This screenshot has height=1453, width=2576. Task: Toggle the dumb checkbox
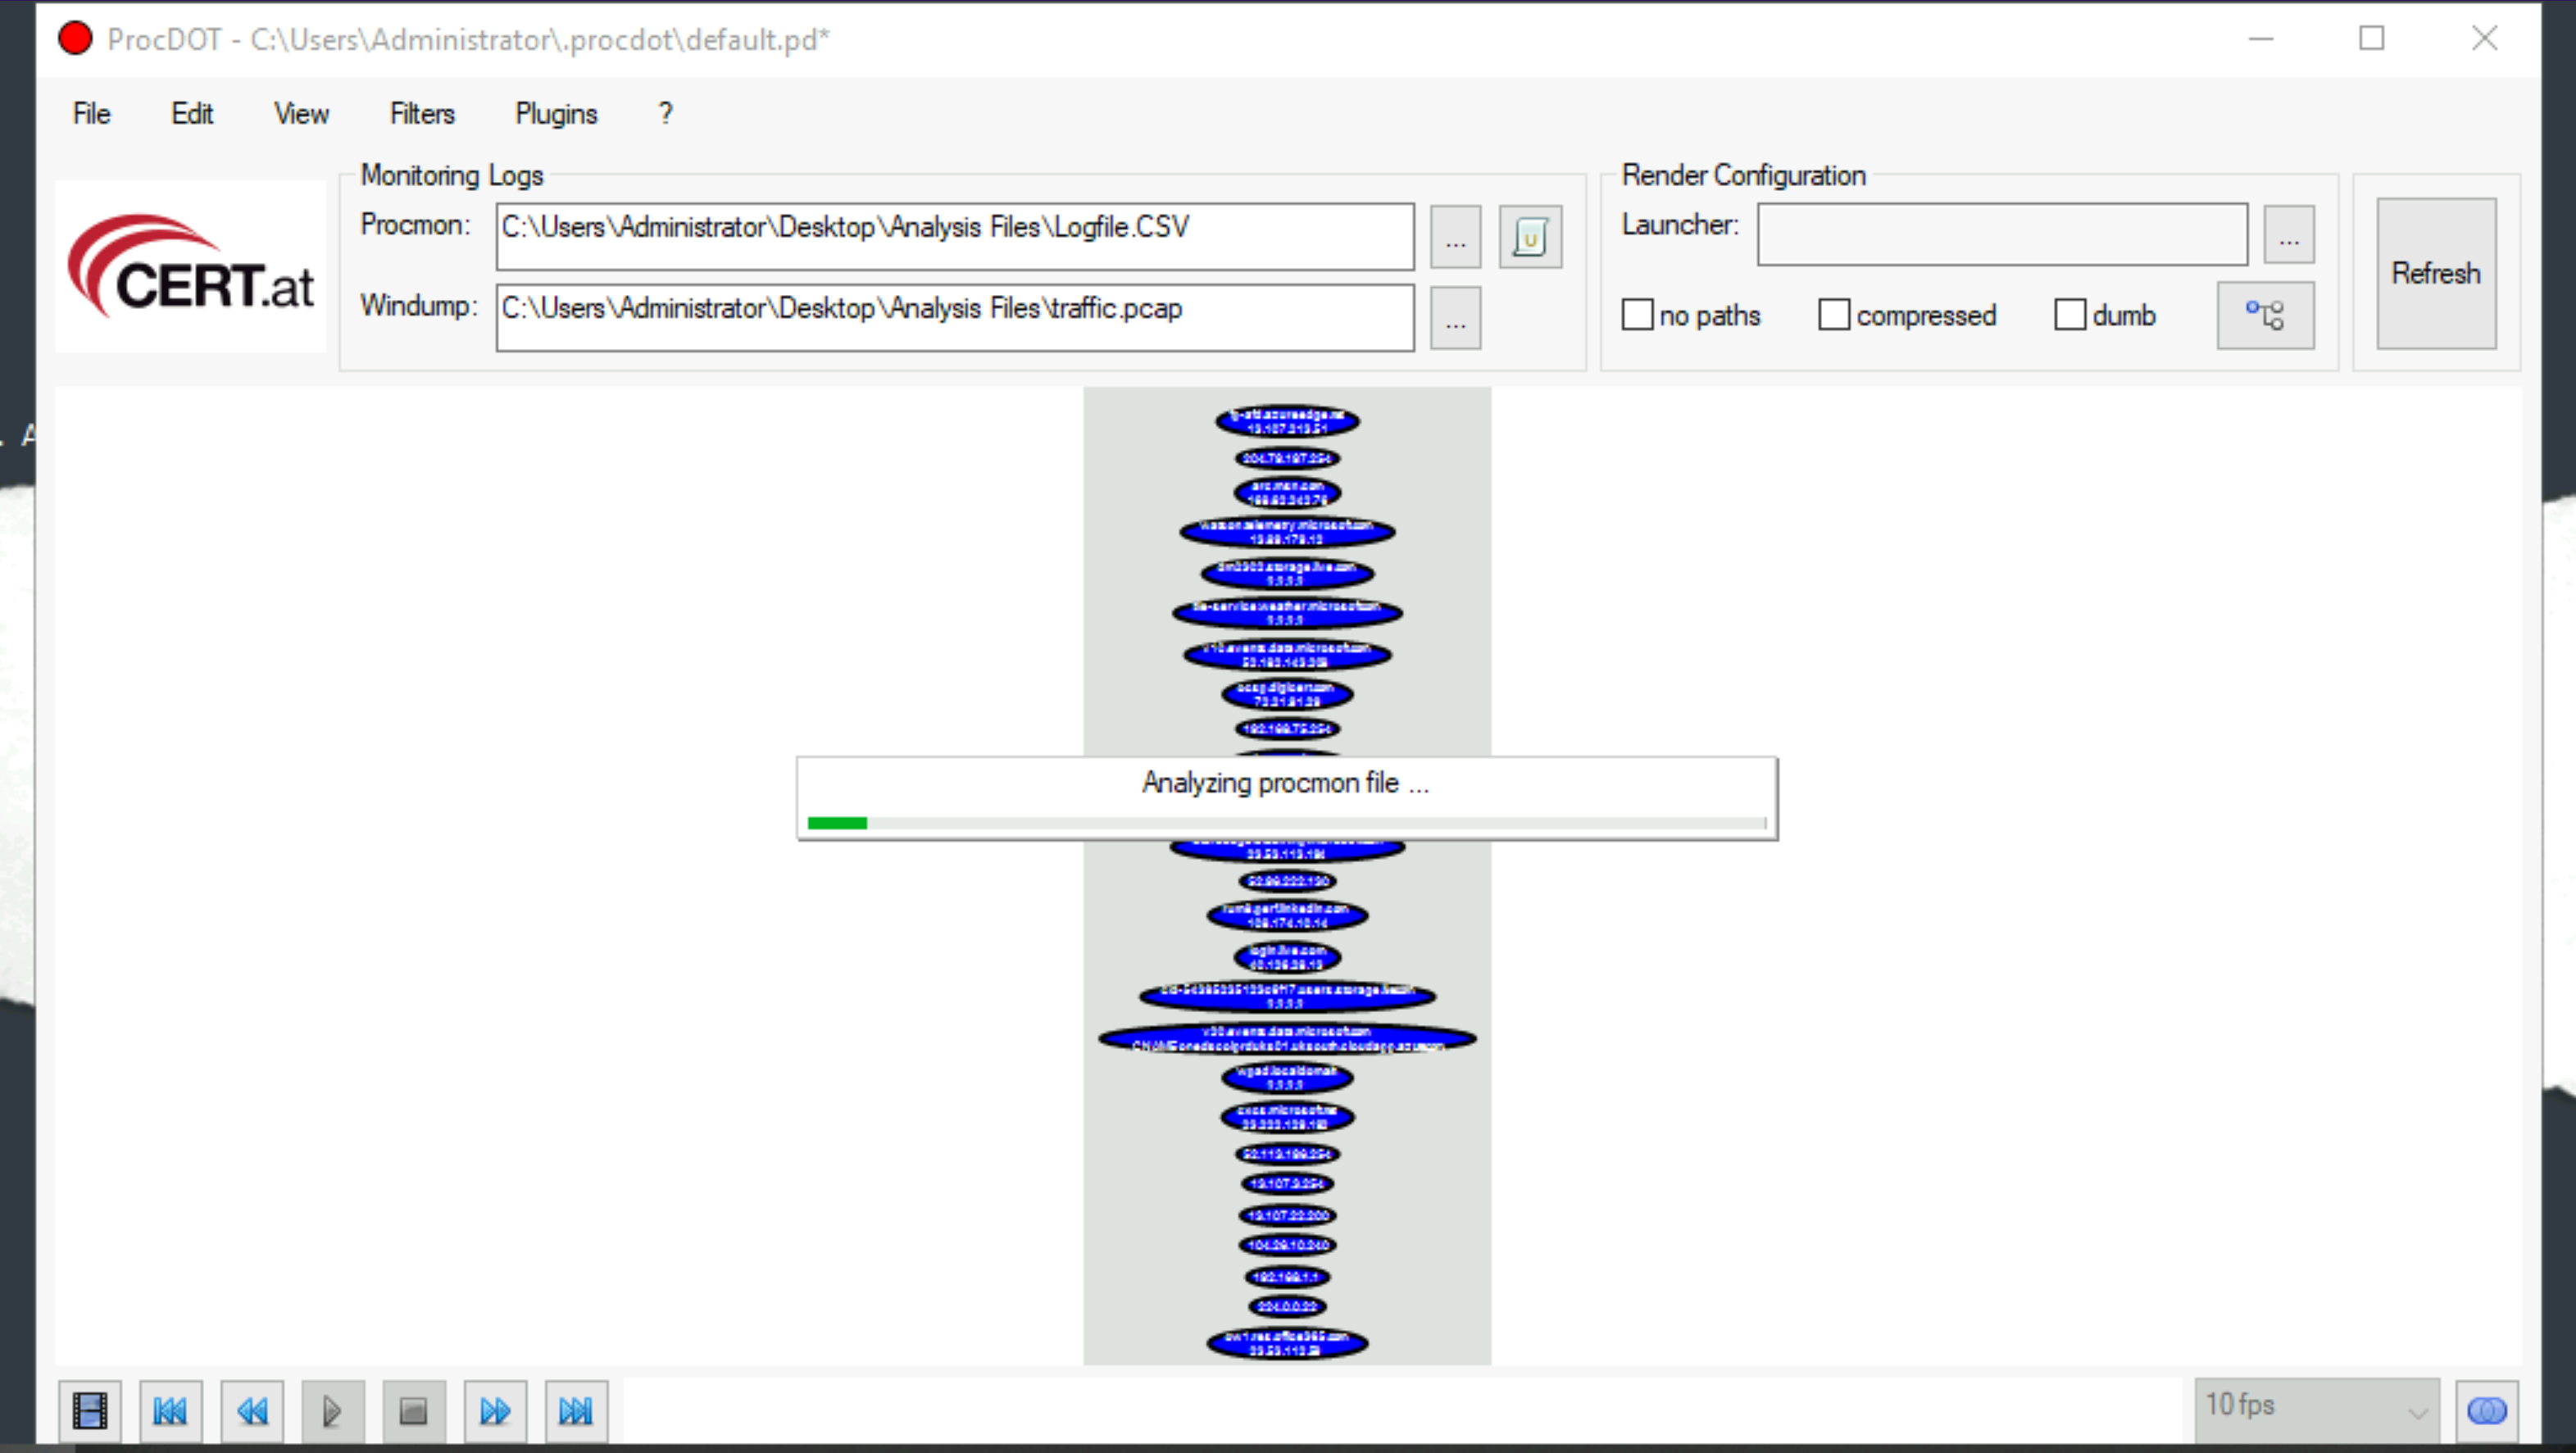[2069, 315]
